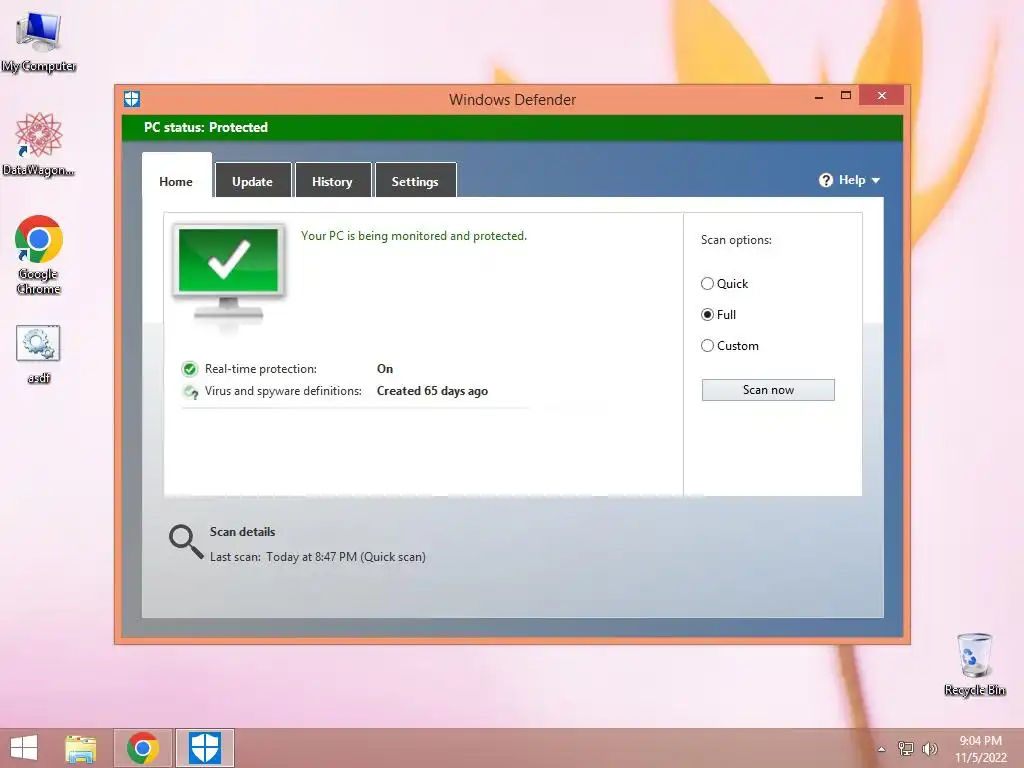Click the 'Scan options:' label

click(736, 240)
